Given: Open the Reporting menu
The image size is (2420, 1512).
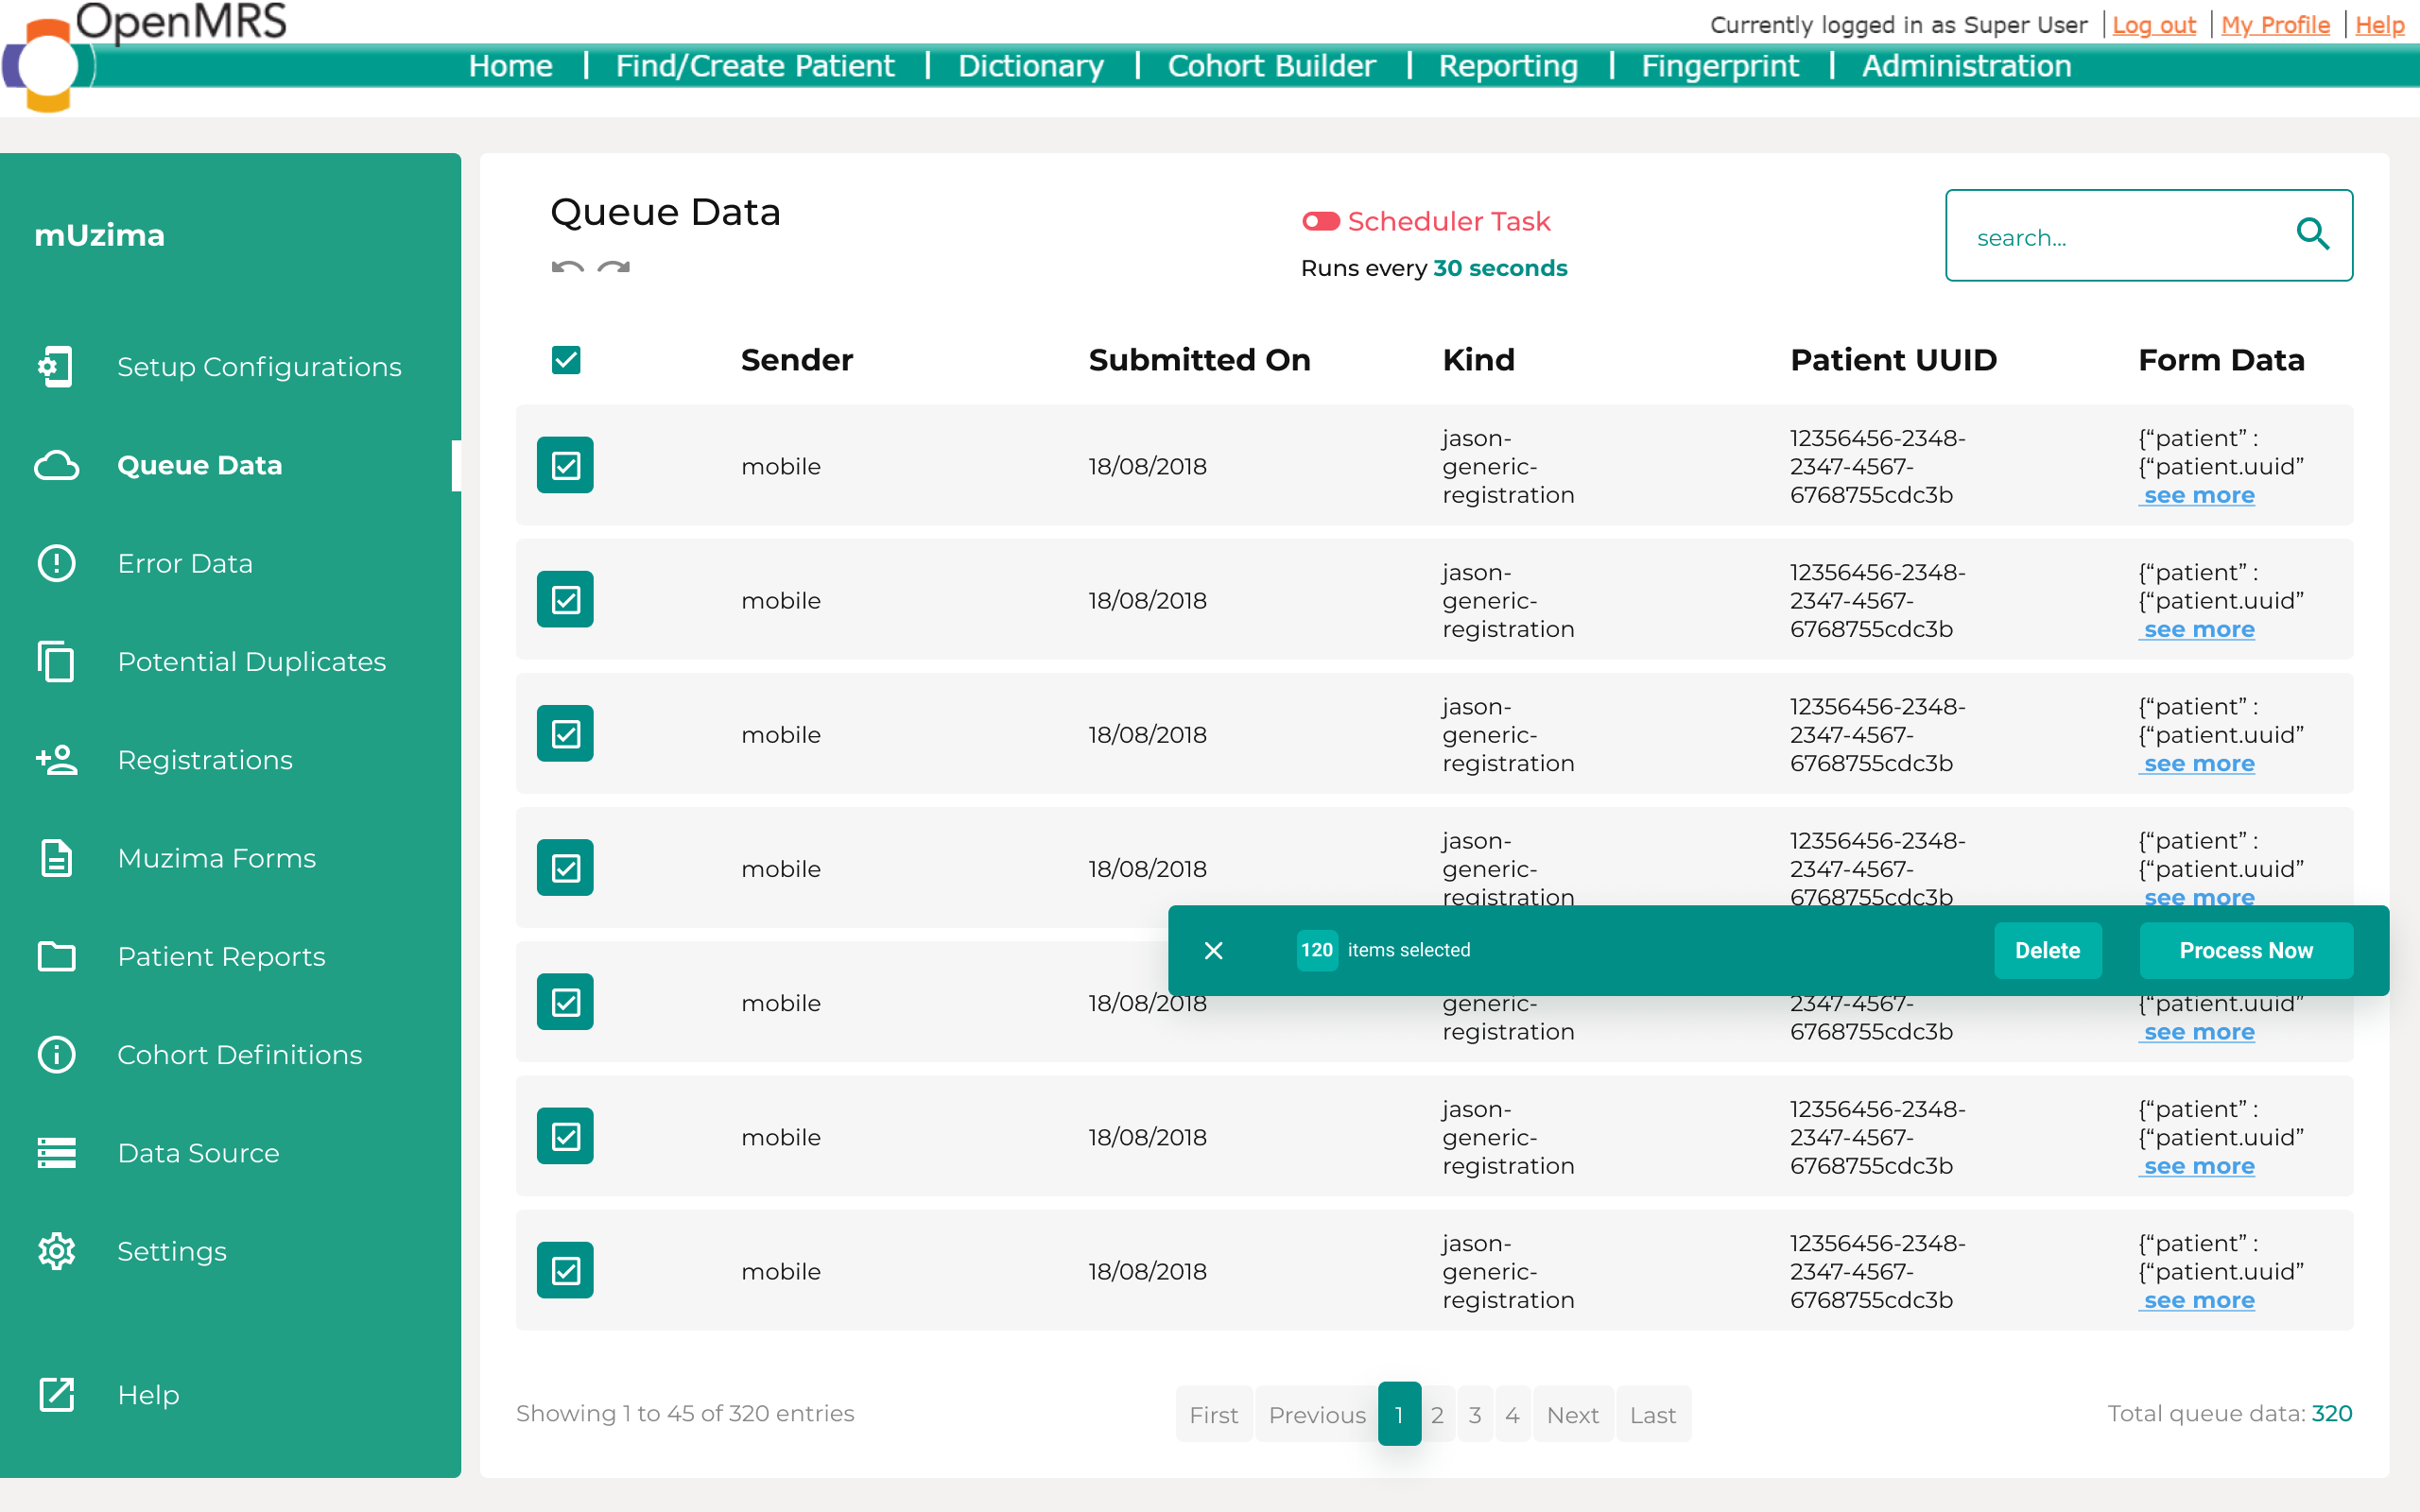Looking at the screenshot, I should pos(1508,66).
